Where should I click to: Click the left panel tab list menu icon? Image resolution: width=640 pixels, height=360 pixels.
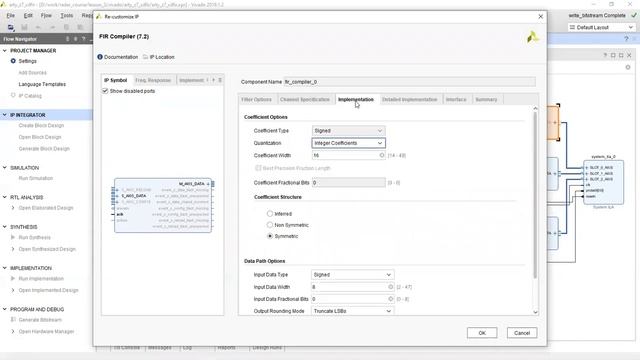tap(220, 80)
